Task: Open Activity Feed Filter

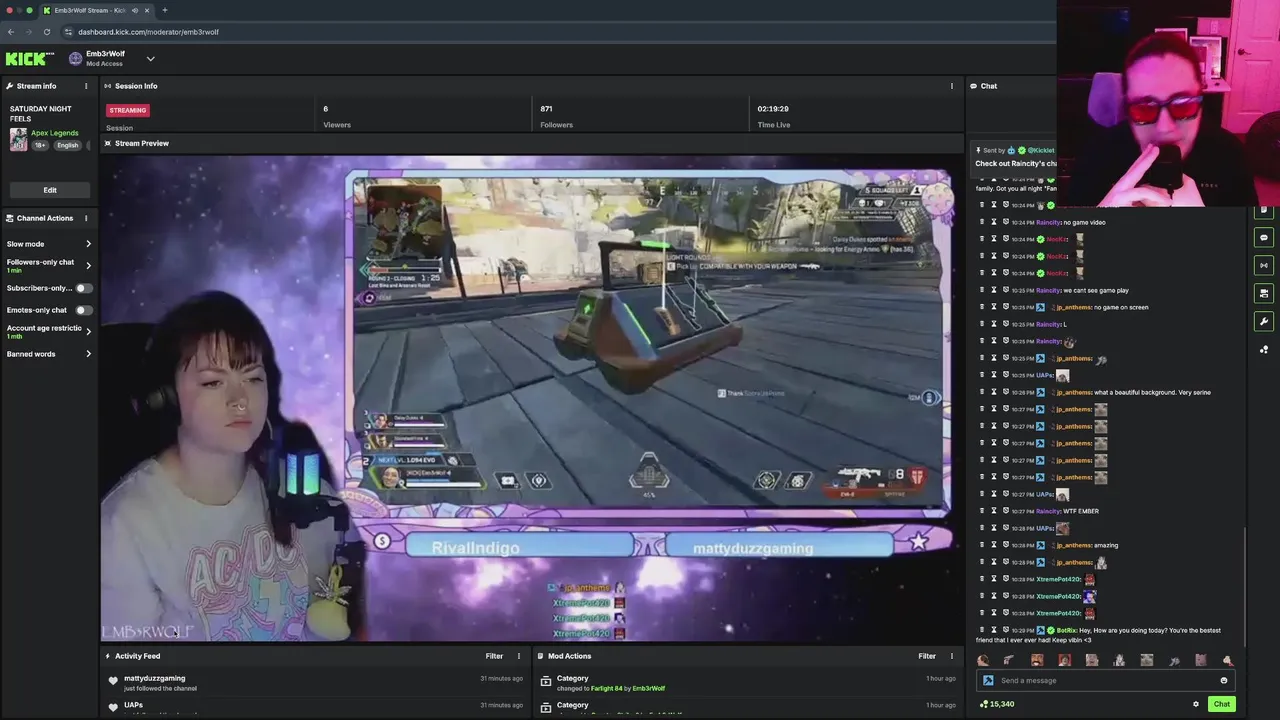Action: click(x=494, y=656)
